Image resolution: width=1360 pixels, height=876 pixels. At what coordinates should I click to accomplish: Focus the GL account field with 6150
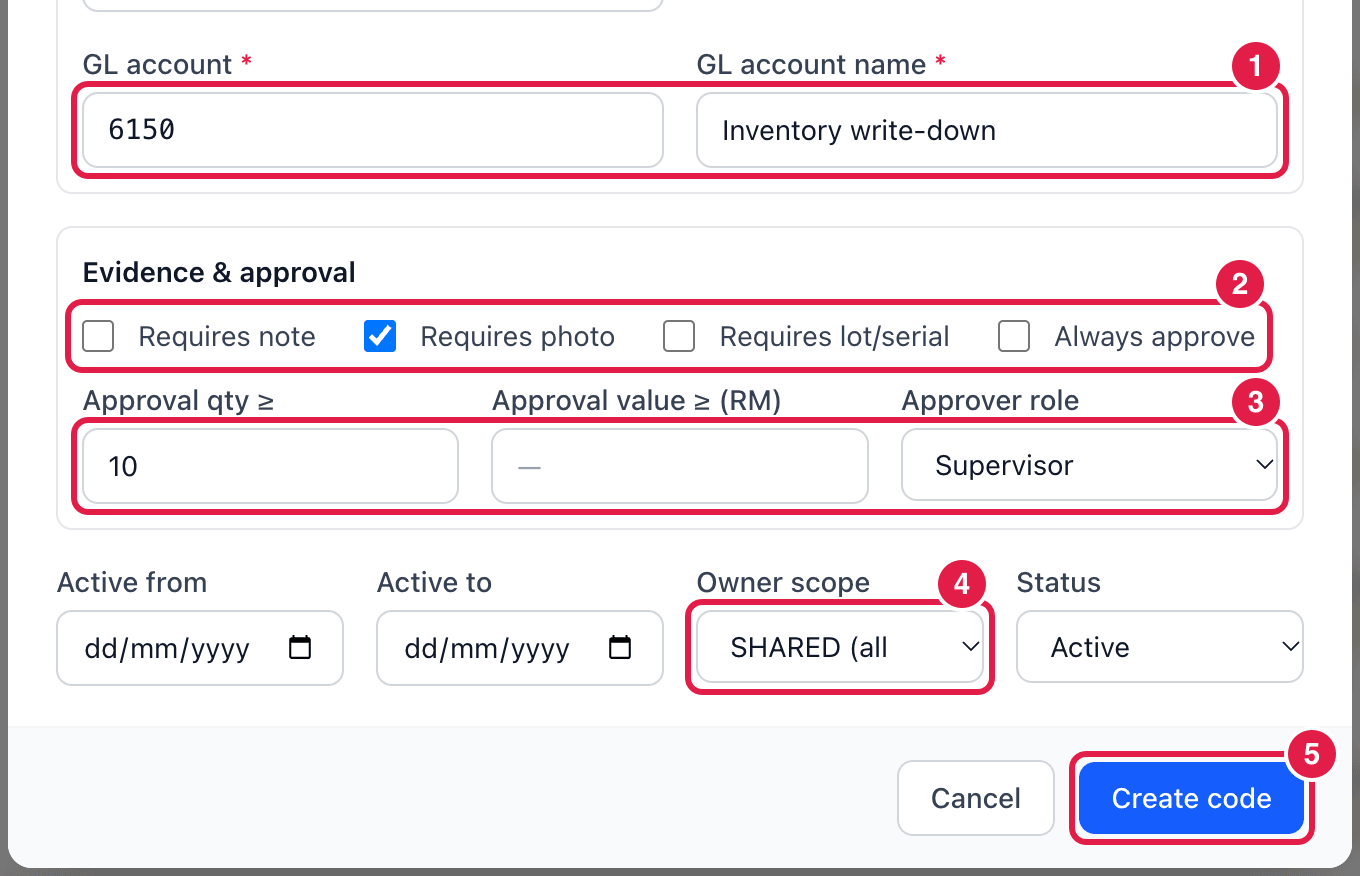coord(373,130)
